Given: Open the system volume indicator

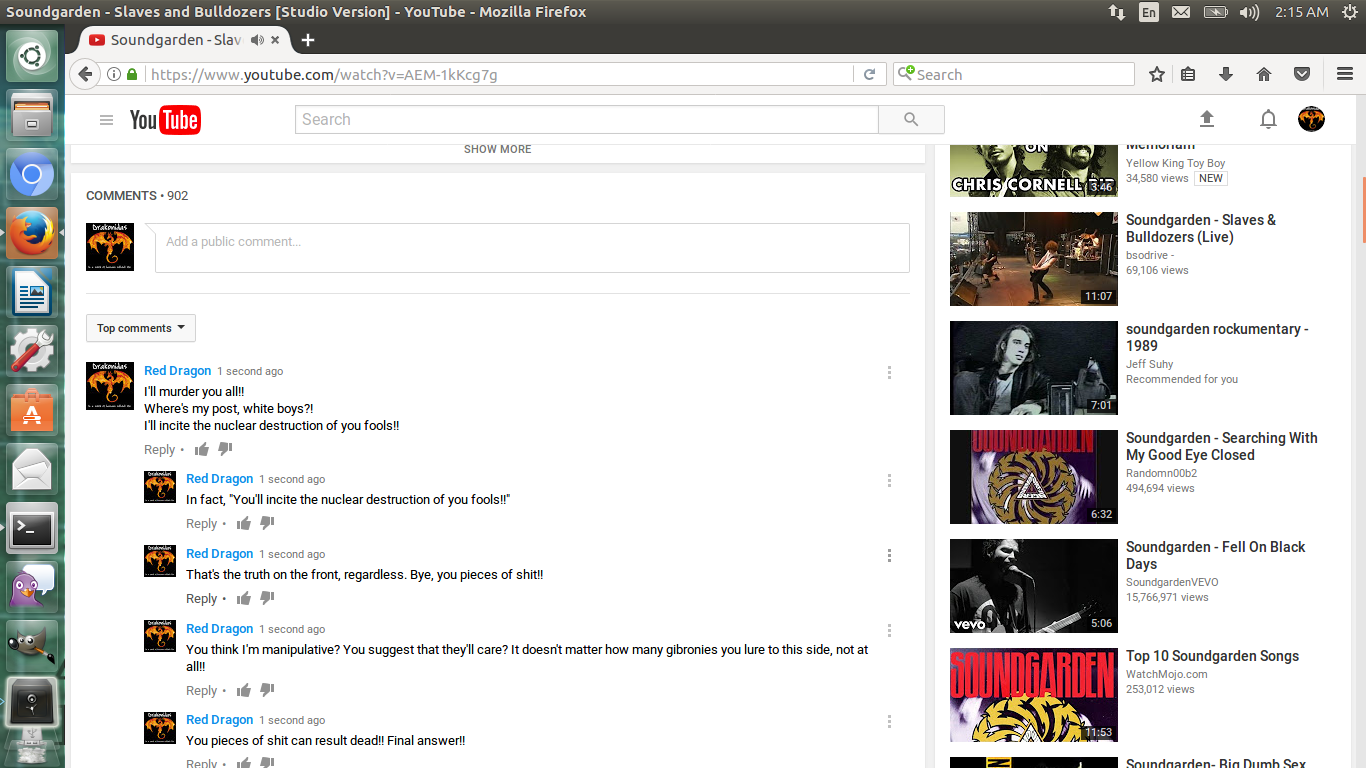Looking at the screenshot, I should (x=1249, y=12).
